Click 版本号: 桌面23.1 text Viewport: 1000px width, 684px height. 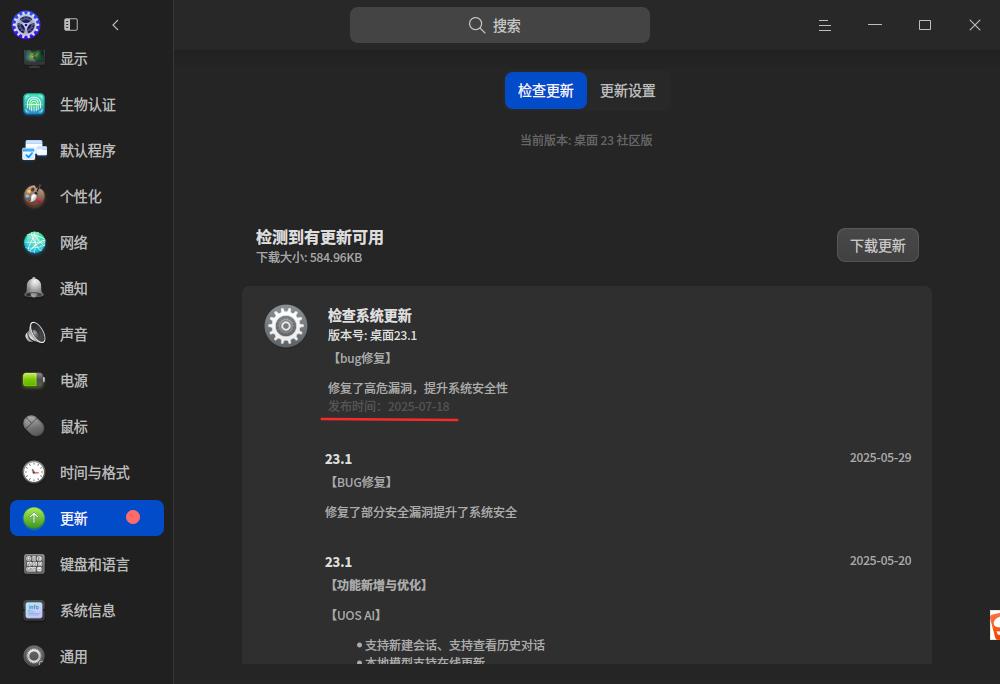click(372, 335)
